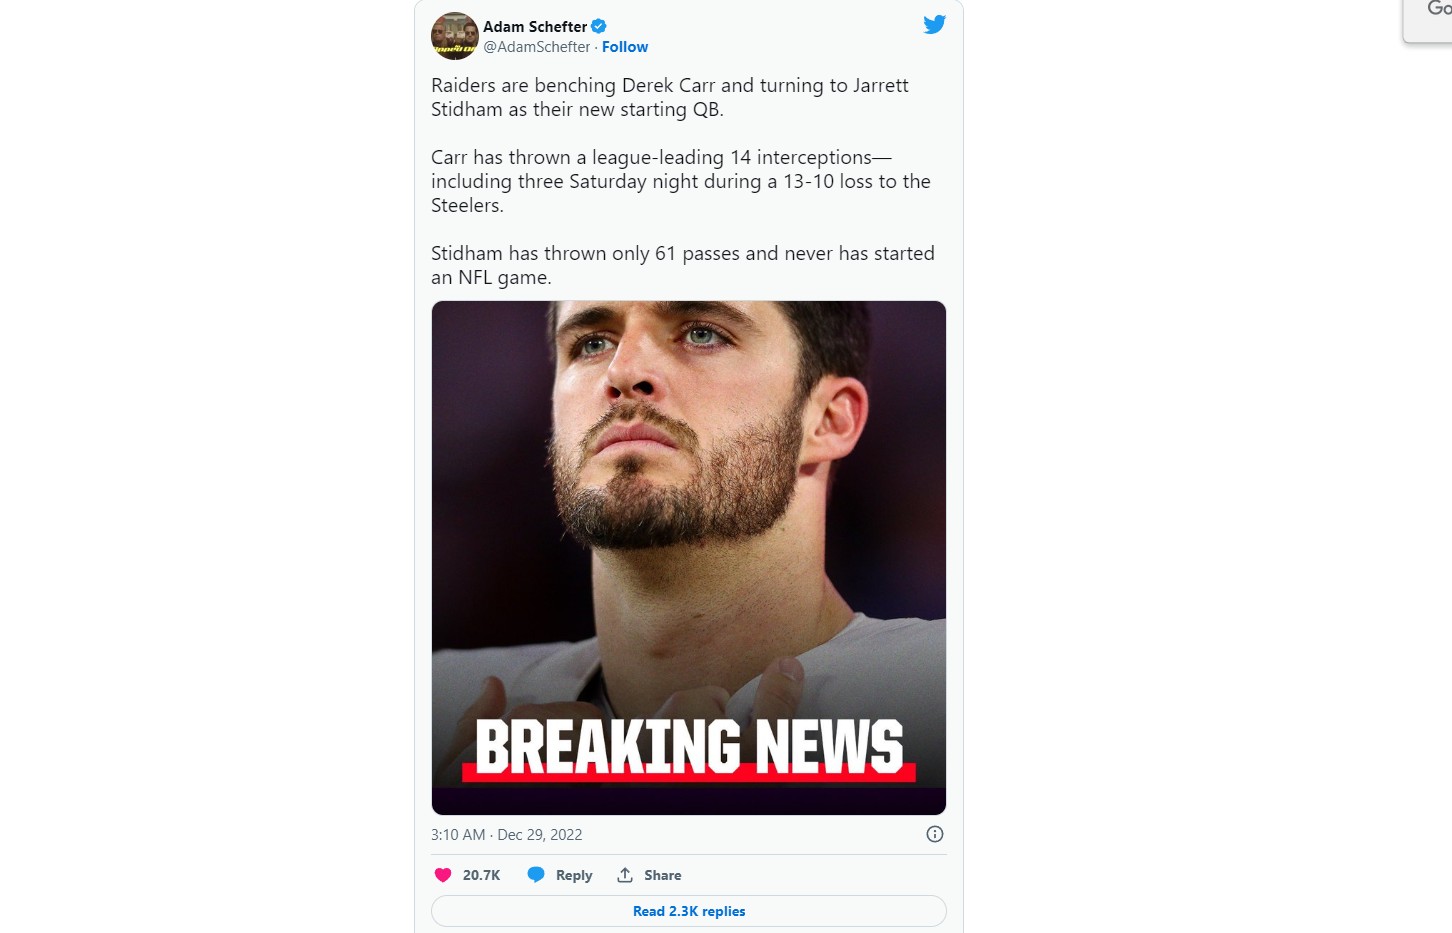Open the @AdamSchefter handle link

point(537,47)
